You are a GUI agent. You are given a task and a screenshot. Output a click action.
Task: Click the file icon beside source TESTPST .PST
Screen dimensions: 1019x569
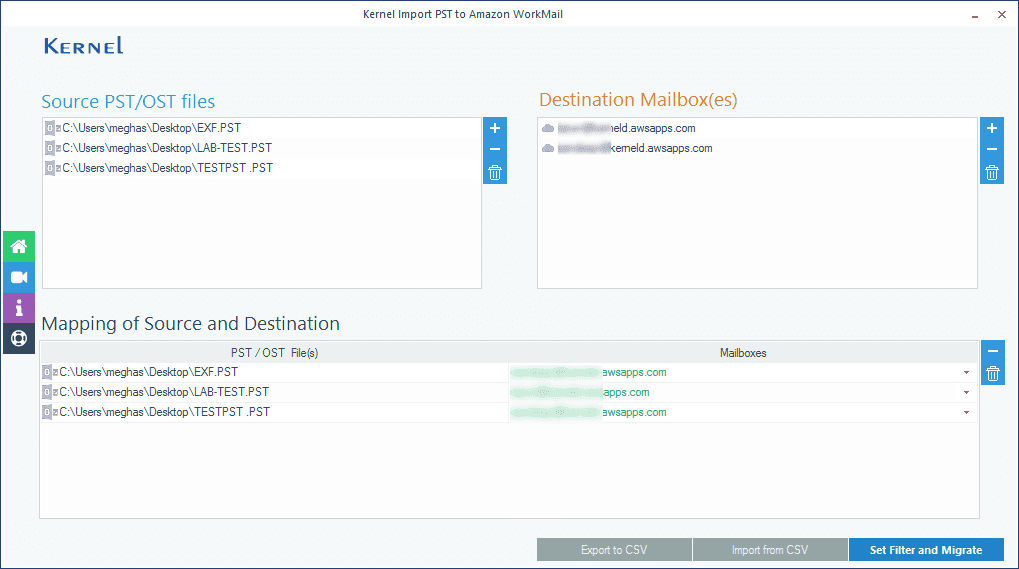[51, 168]
